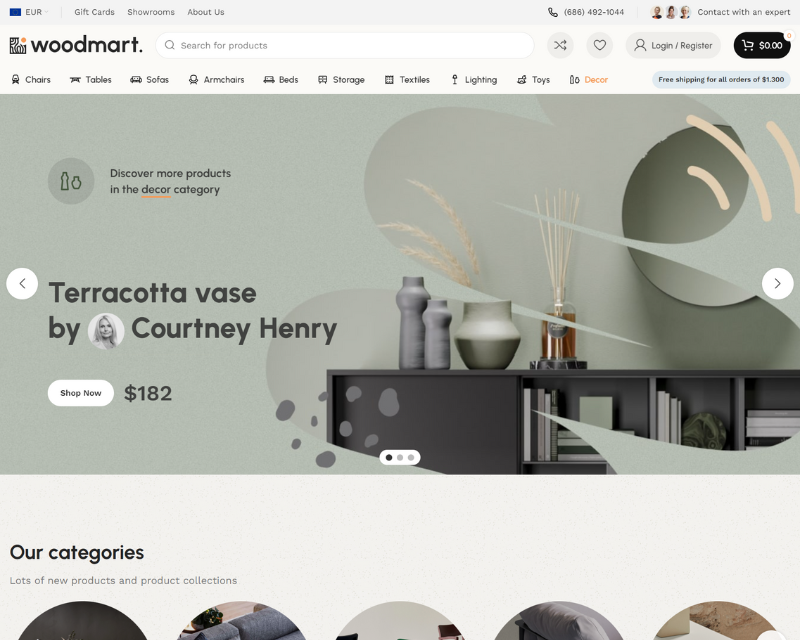Click the EU flag icon
Viewport: 800px width, 640px height.
coord(15,12)
